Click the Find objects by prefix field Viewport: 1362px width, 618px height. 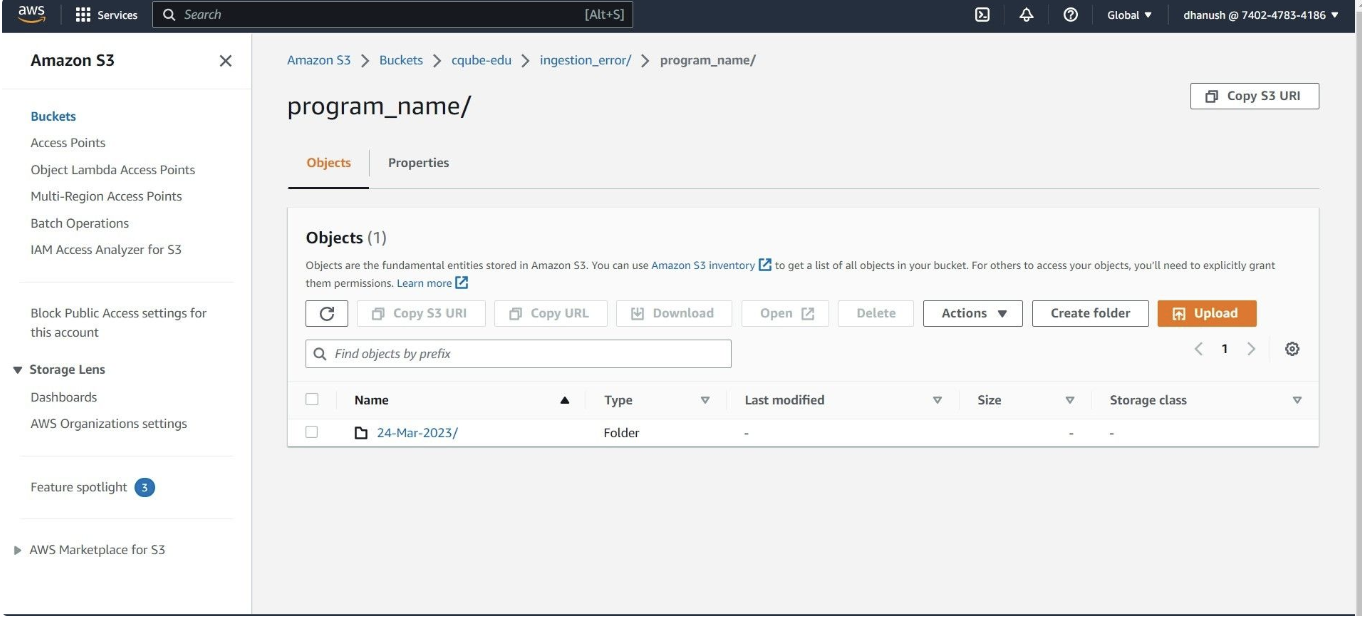click(x=518, y=353)
